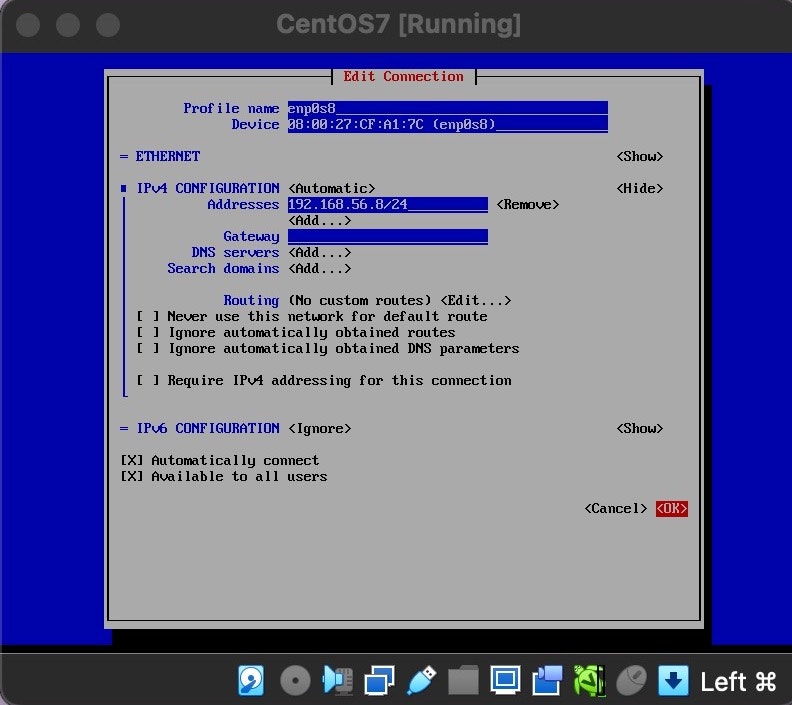Click the Left ⌘ host key indicator
The height and width of the screenshot is (705, 792).
click(x=738, y=681)
